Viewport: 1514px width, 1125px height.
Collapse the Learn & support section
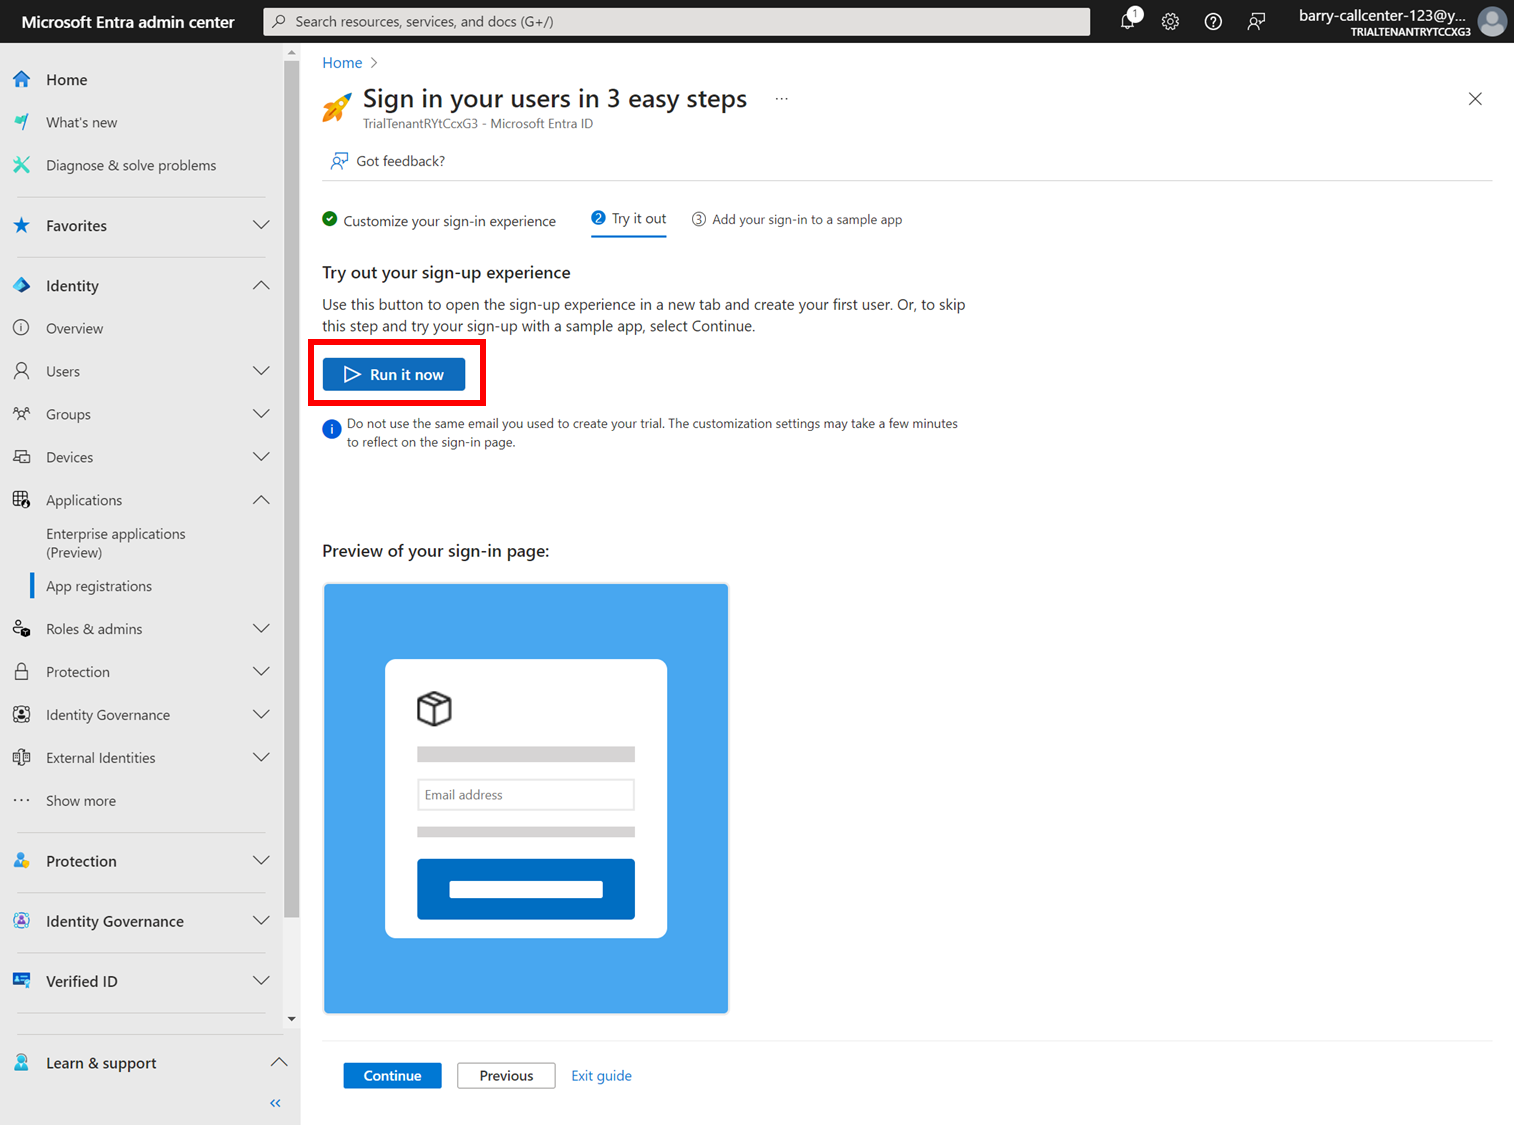(279, 1063)
